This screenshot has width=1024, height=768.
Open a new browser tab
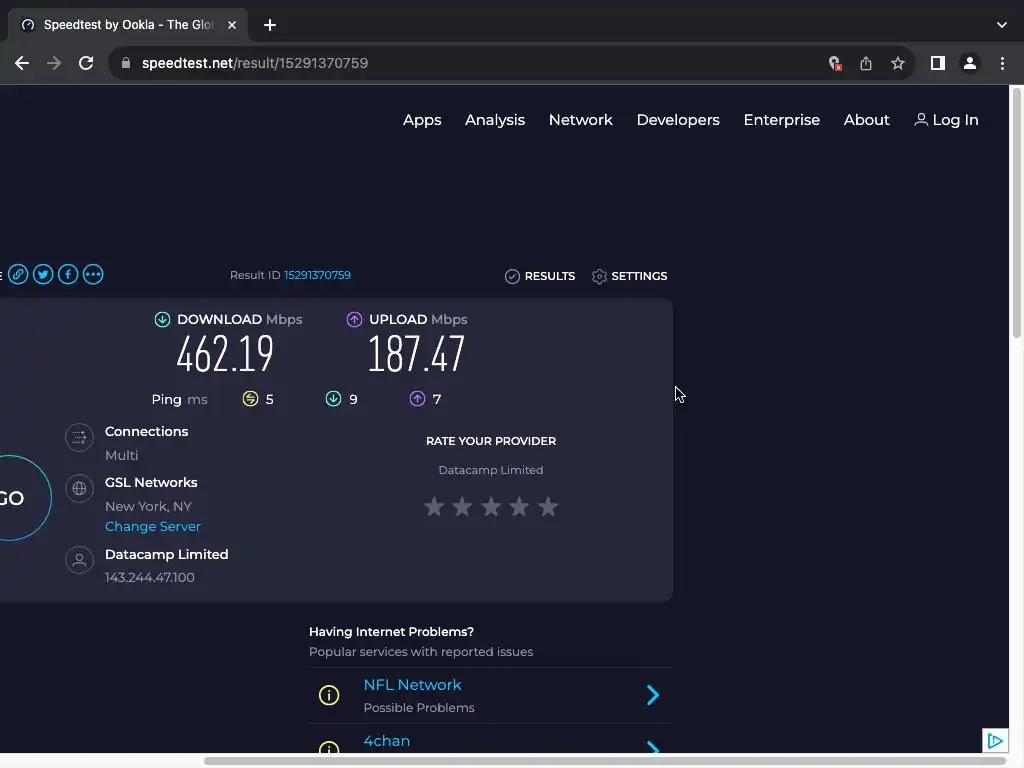tap(270, 25)
